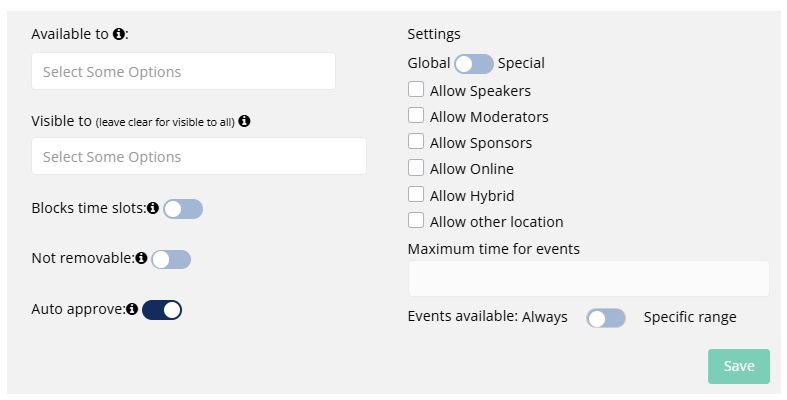The image size is (787, 400).
Task: Select the Allow Hybrid checkbox
Action: point(416,194)
